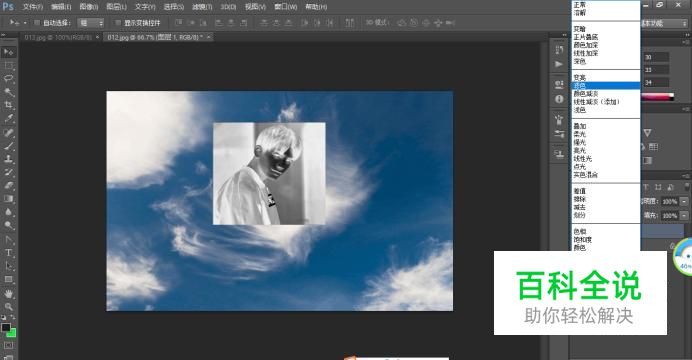This screenshot has height=360, width=692.
Task: Select the Move tool in toolbox
Action: [x=8, y=52]
